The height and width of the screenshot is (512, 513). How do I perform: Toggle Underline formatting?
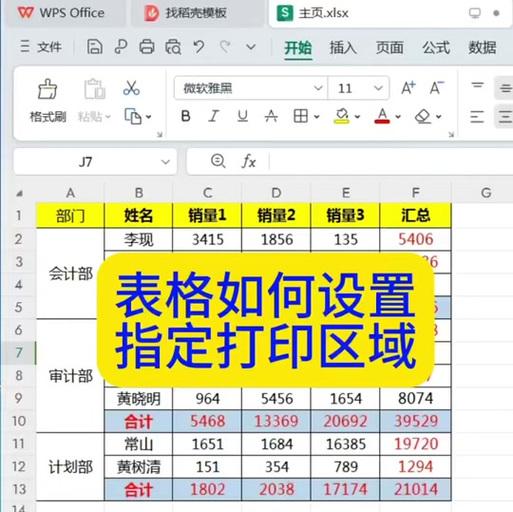(x=242, y=116)
